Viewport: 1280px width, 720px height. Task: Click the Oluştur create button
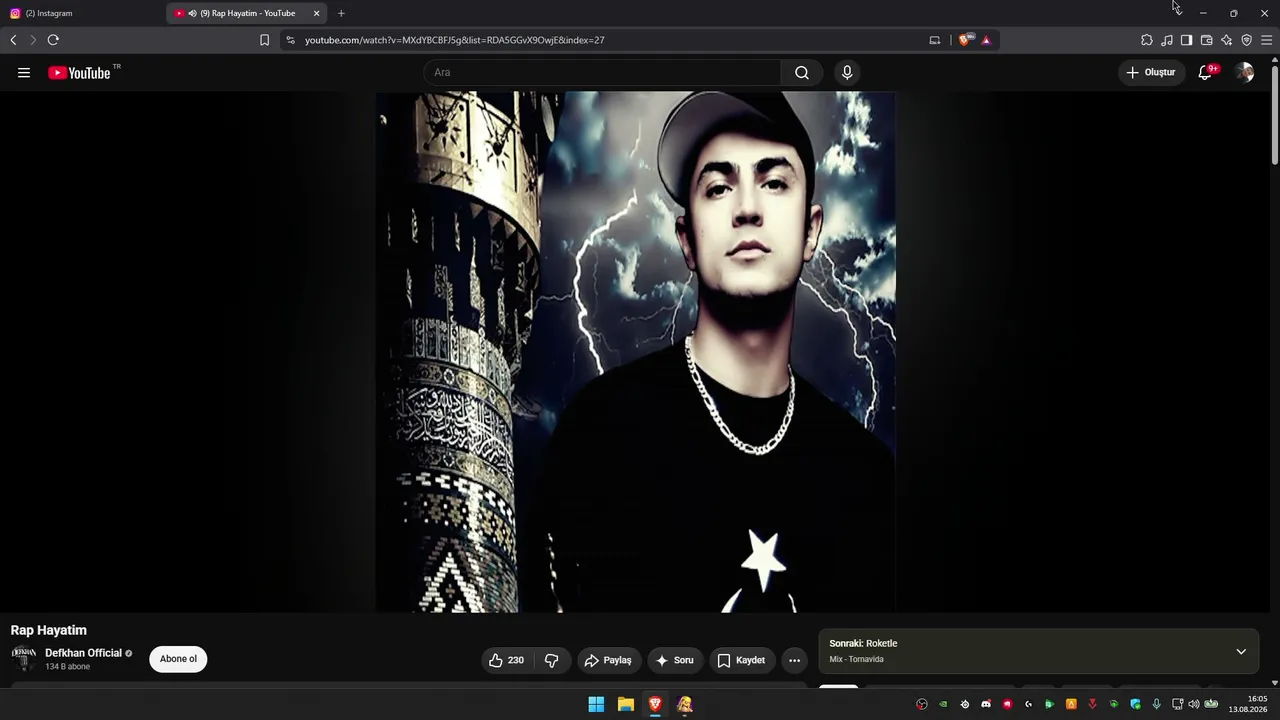(1151, 72)
